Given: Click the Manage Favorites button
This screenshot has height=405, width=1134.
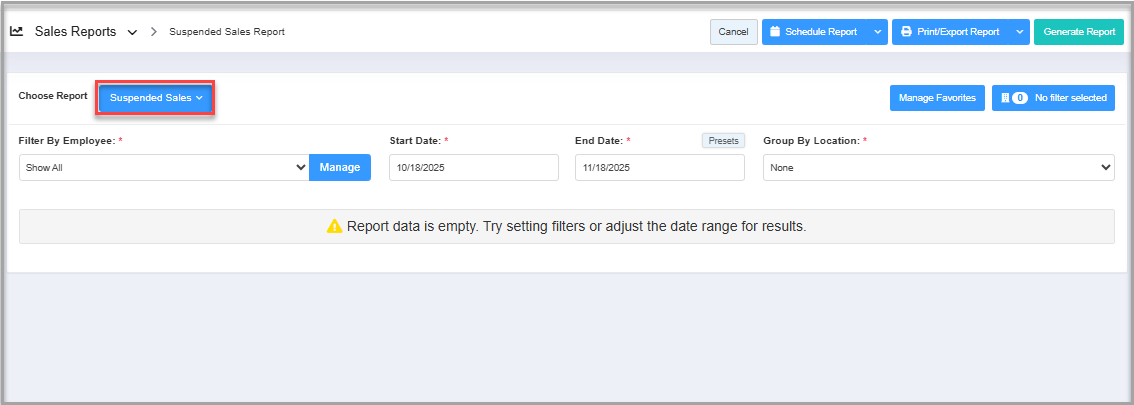Looking at the screenshot, I should tap(937, 98).
